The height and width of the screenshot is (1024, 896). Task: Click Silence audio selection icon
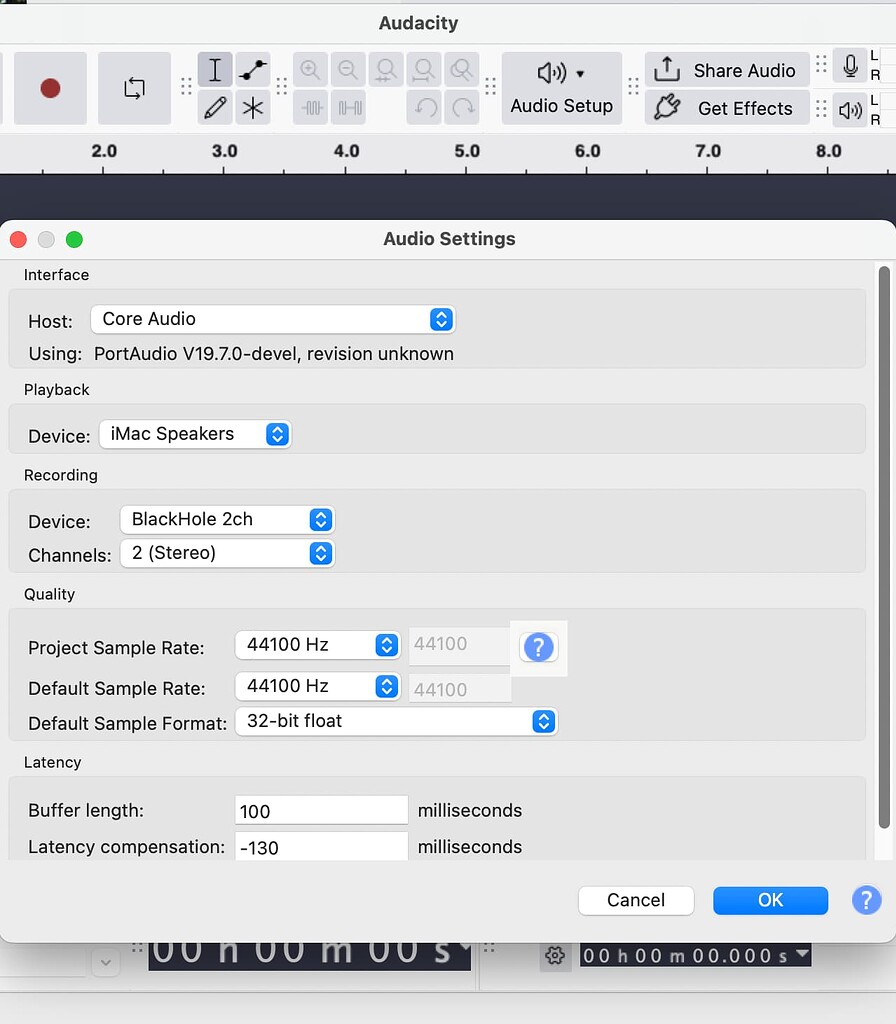pos(348,108)
